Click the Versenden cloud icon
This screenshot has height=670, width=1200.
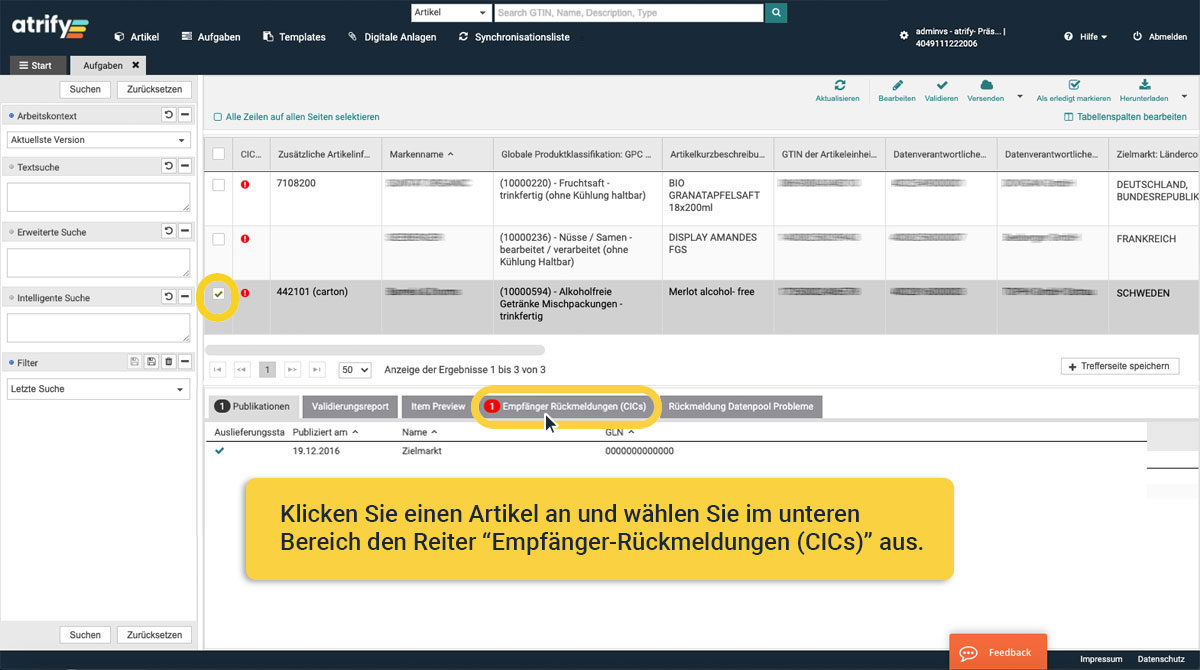[x=986, y=86]
